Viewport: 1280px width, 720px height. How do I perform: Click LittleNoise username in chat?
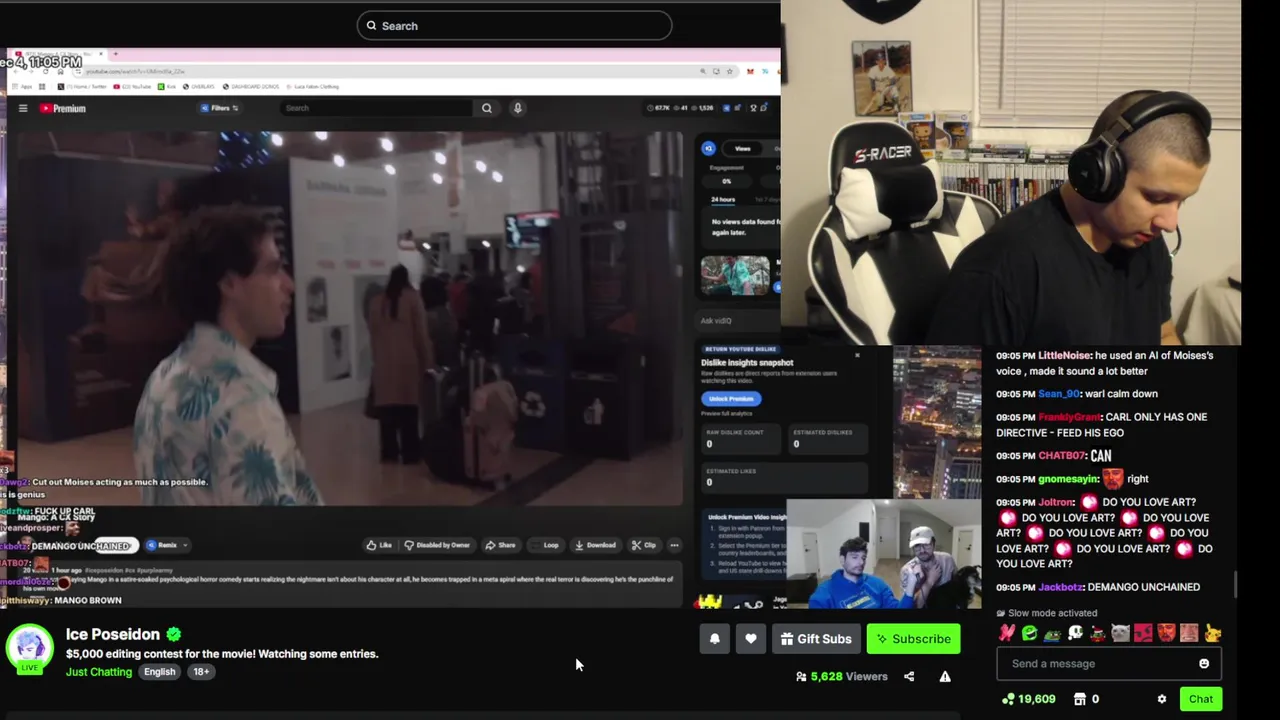[1065, 356]
